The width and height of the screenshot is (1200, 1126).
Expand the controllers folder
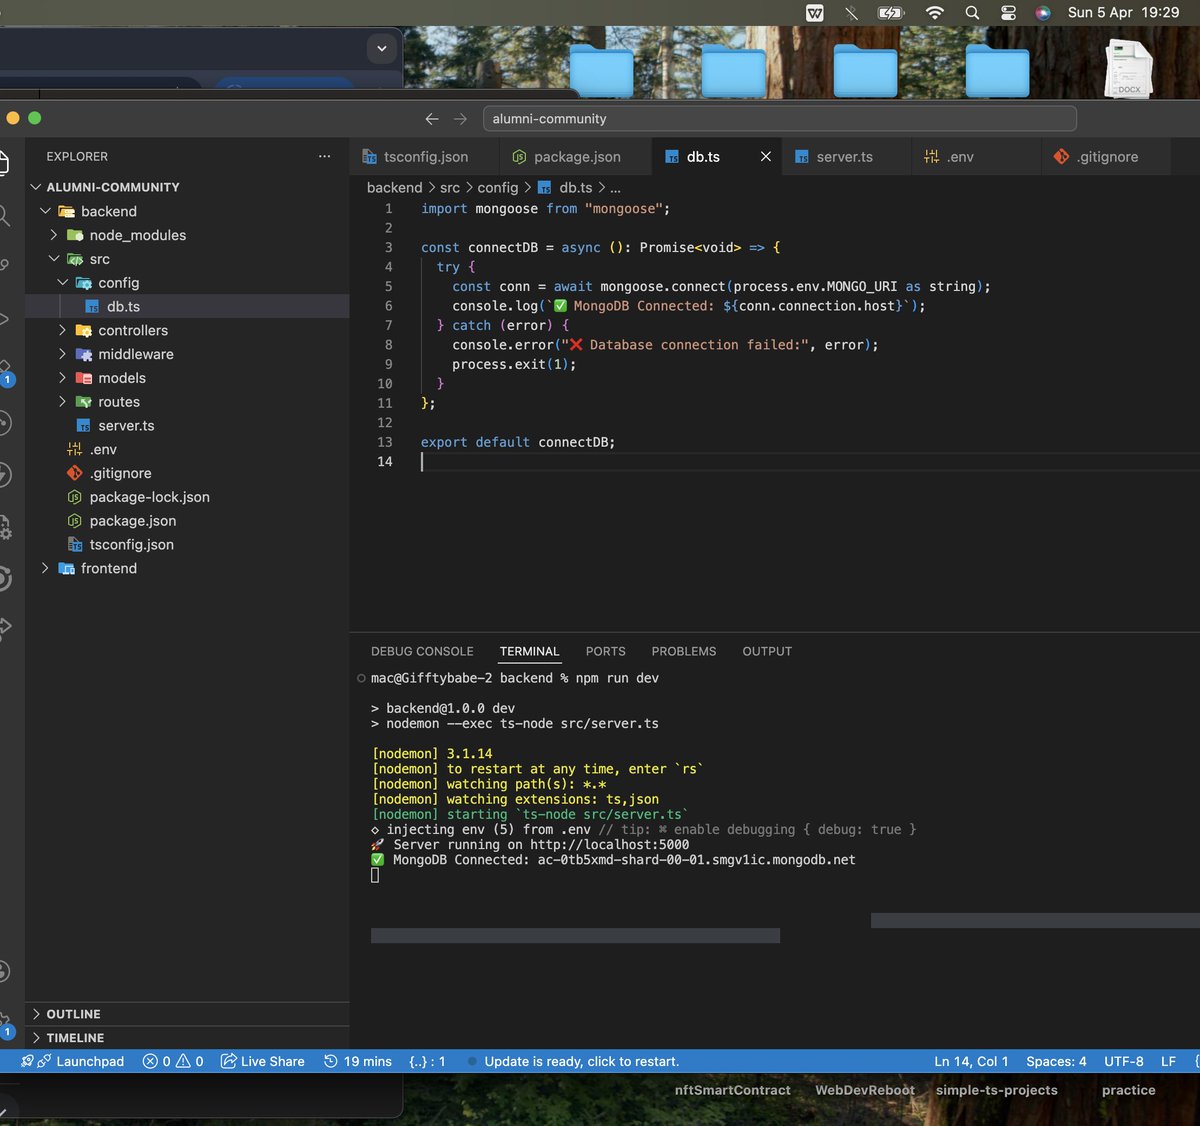(x=187, y=330)
